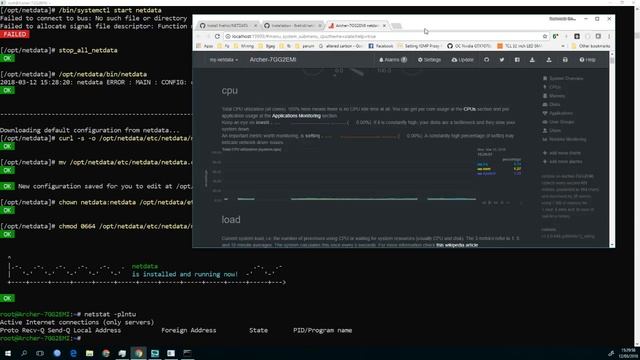Open the 'CPUs' link in cpu description

[469, 109]
